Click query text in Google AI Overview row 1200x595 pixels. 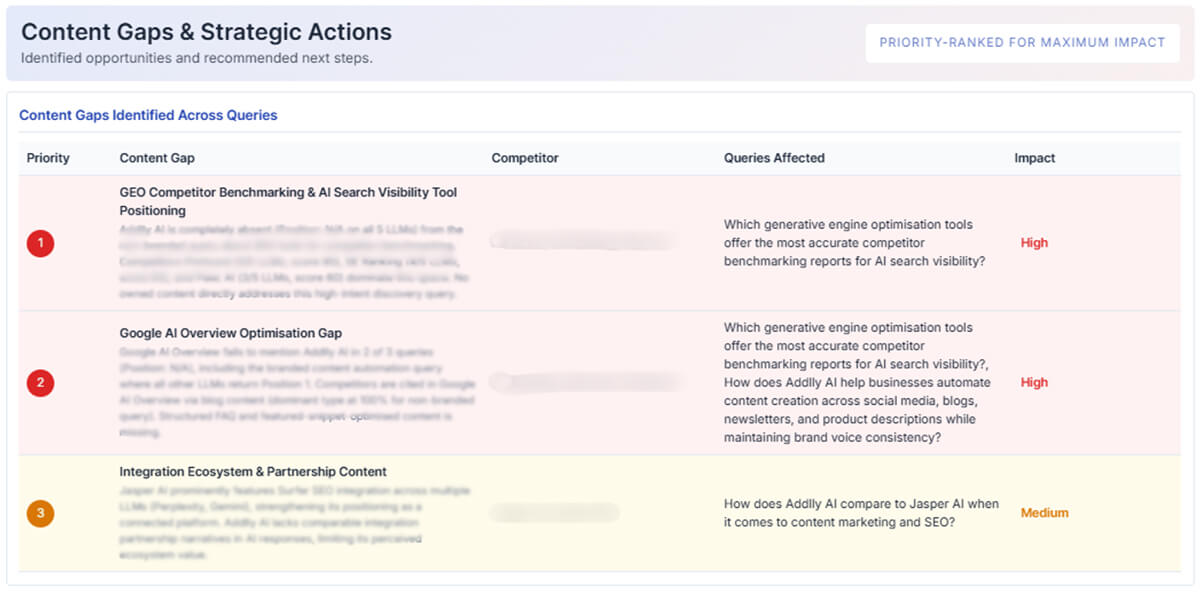[x=858, y=382]
